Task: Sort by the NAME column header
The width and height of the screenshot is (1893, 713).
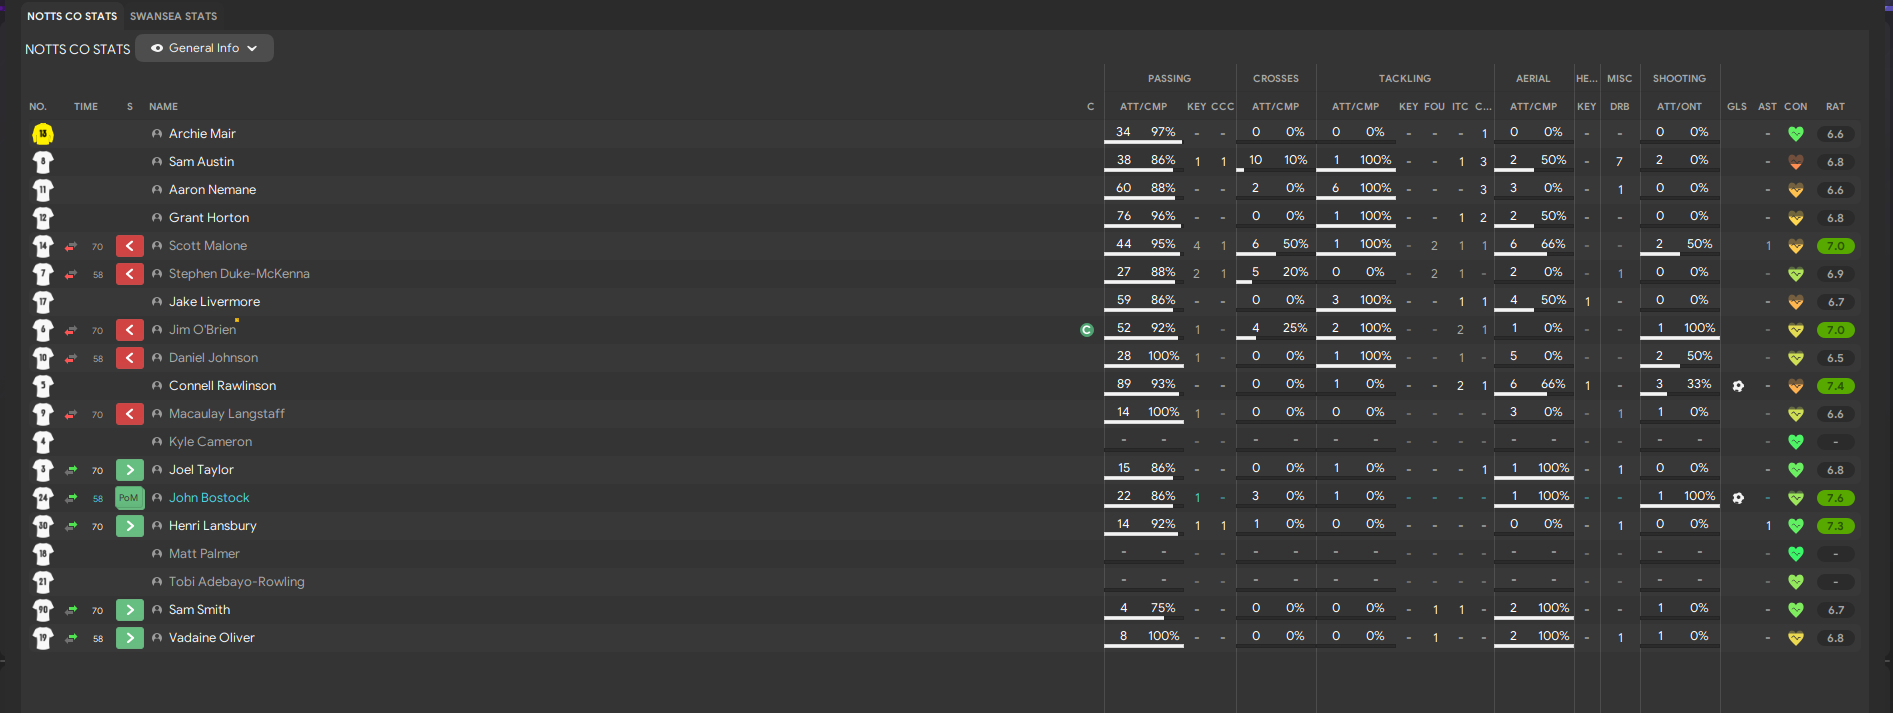Action: (163, 106)
